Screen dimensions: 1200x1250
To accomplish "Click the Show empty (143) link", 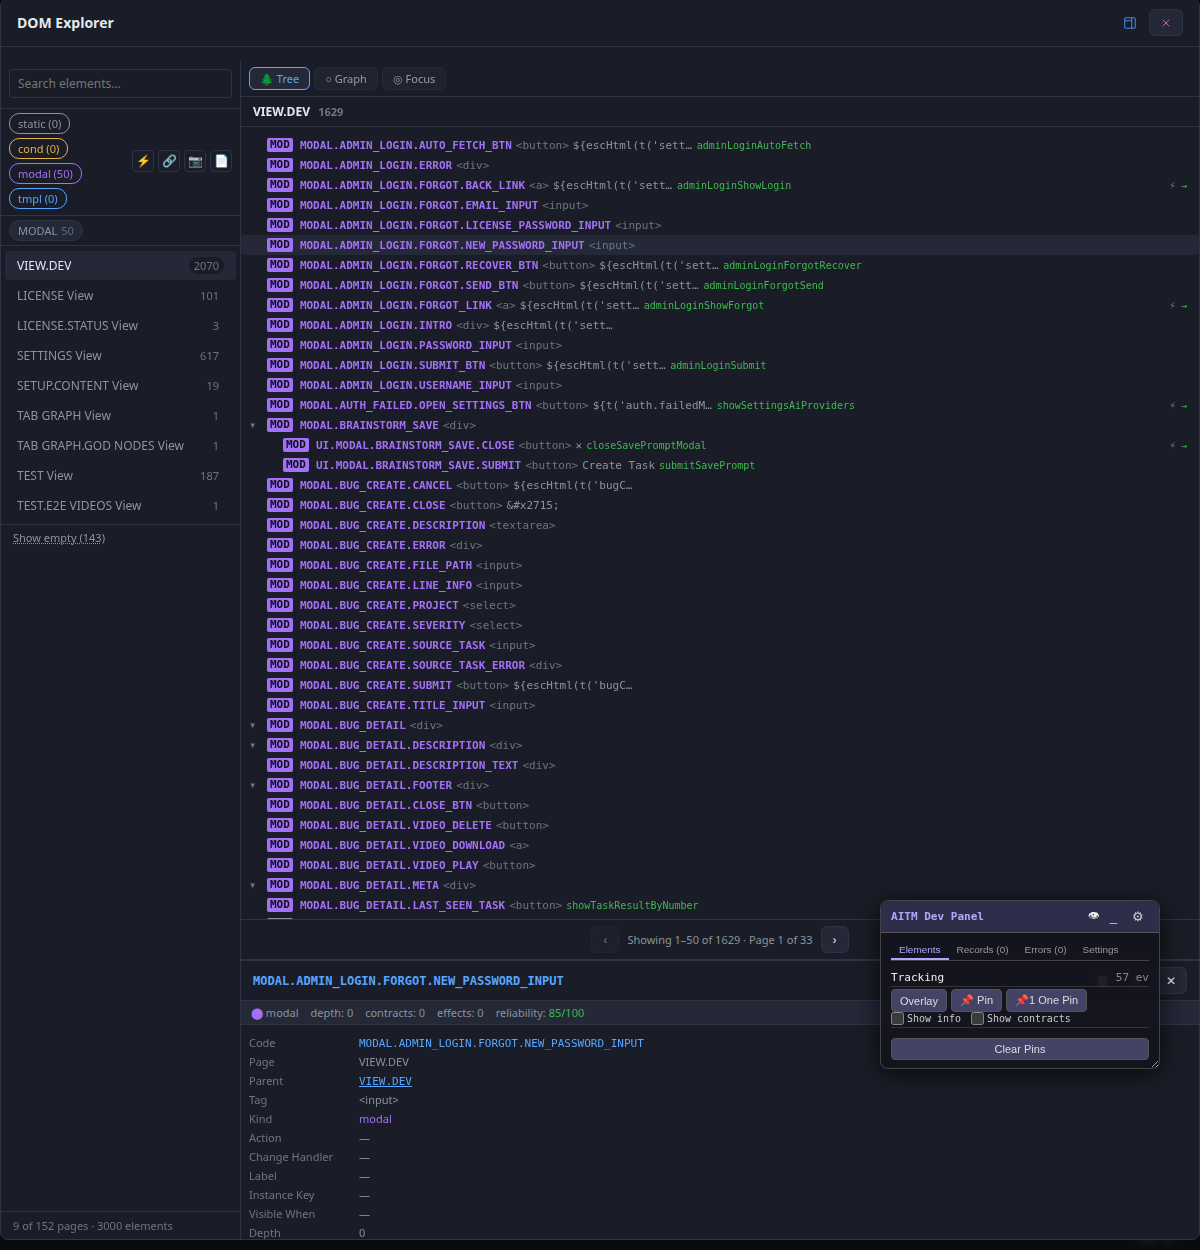I will click(59, 538).
